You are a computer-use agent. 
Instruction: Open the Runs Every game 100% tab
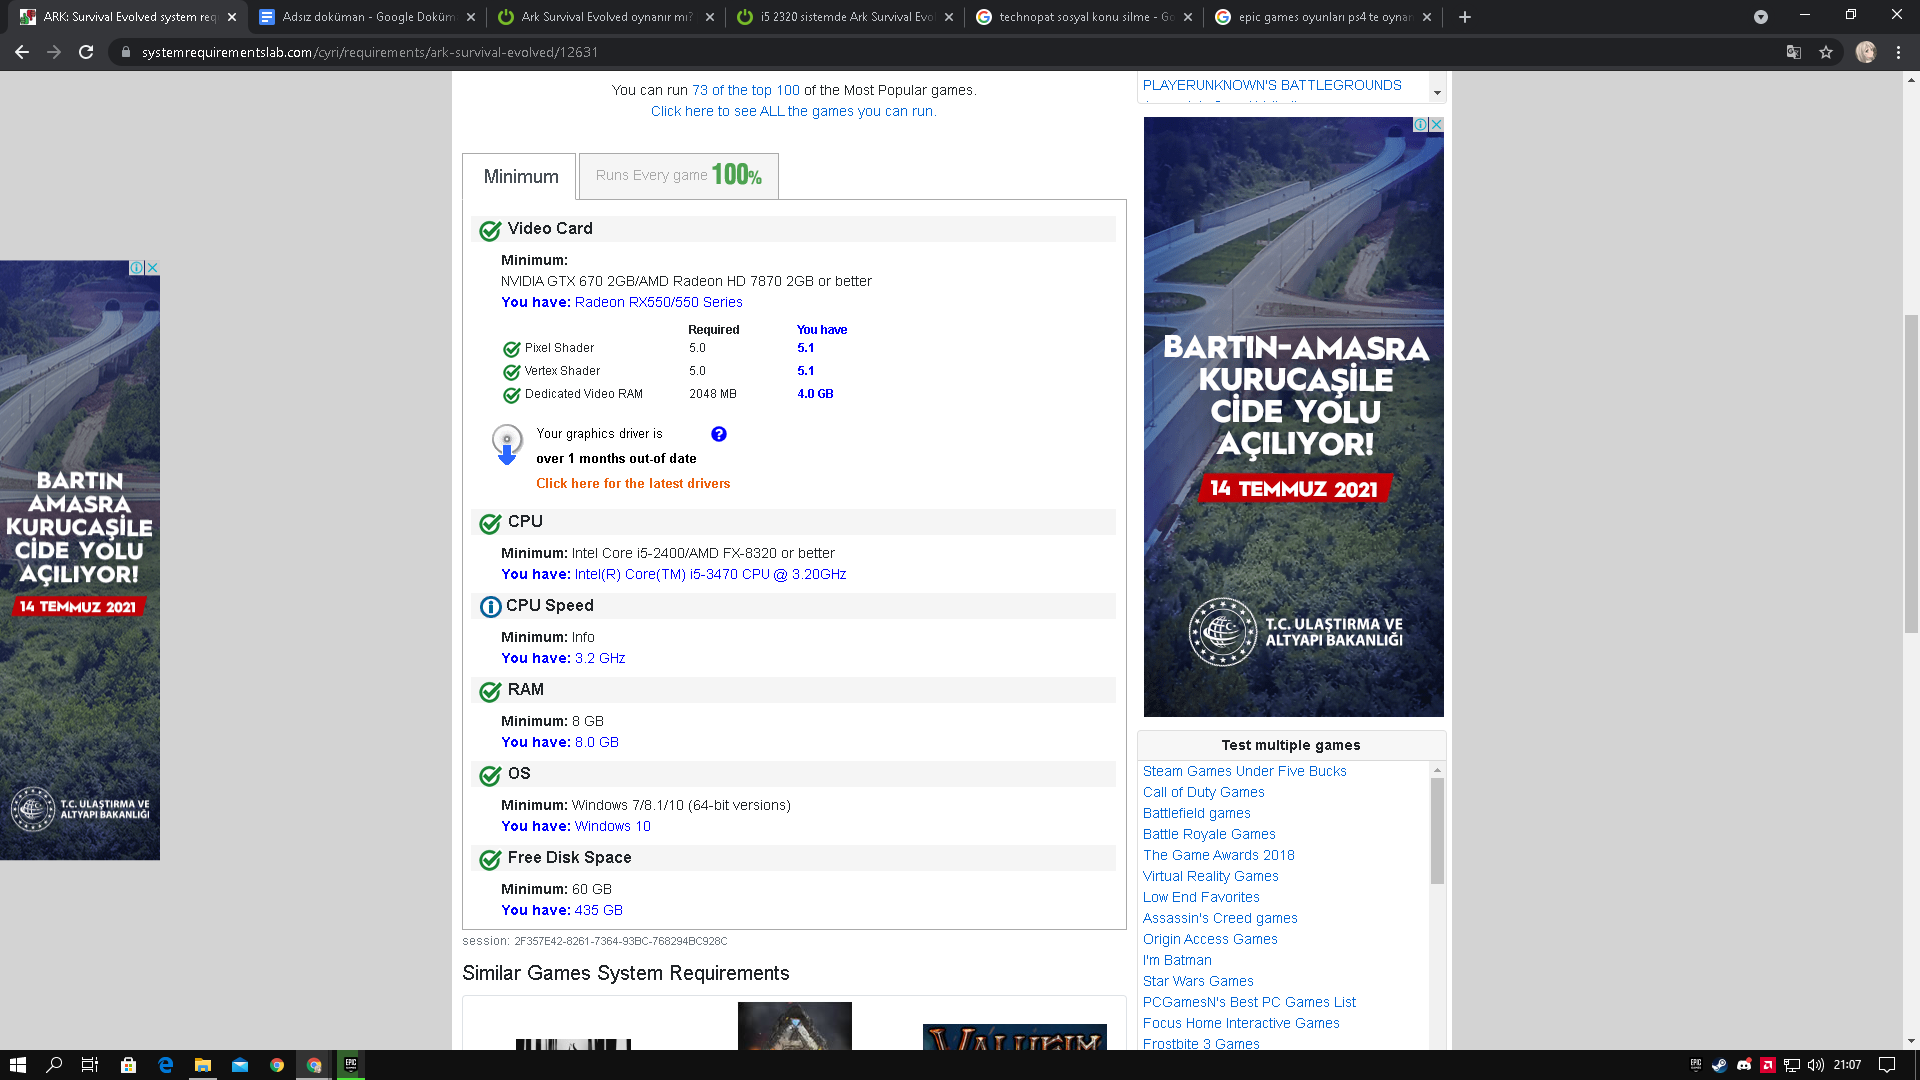pos(678,176)
